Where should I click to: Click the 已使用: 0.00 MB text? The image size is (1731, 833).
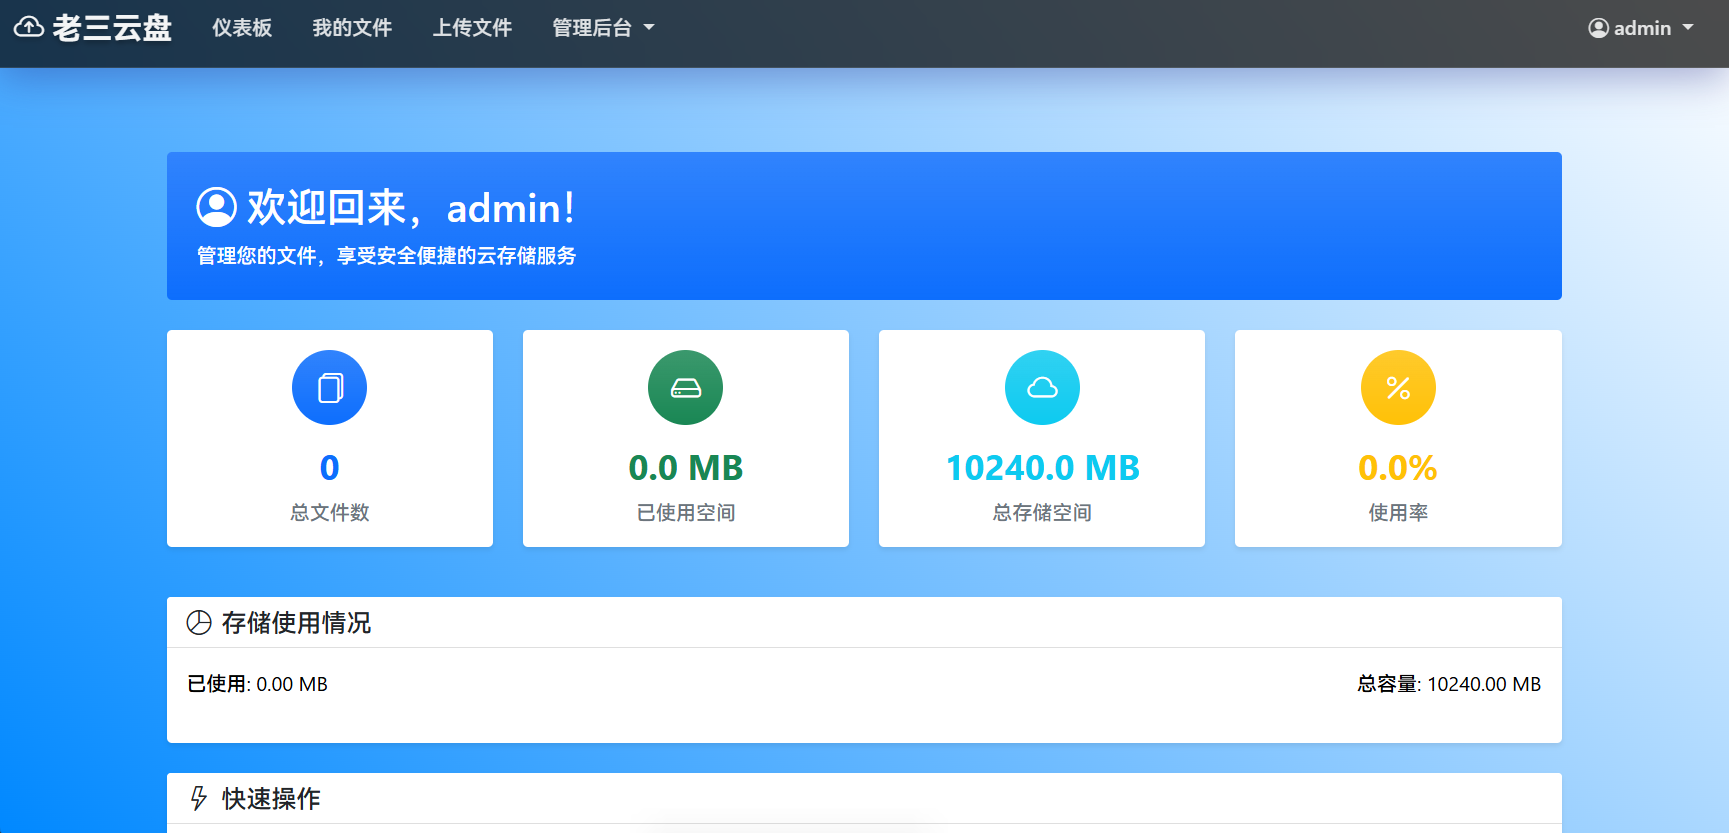(257, 684)
